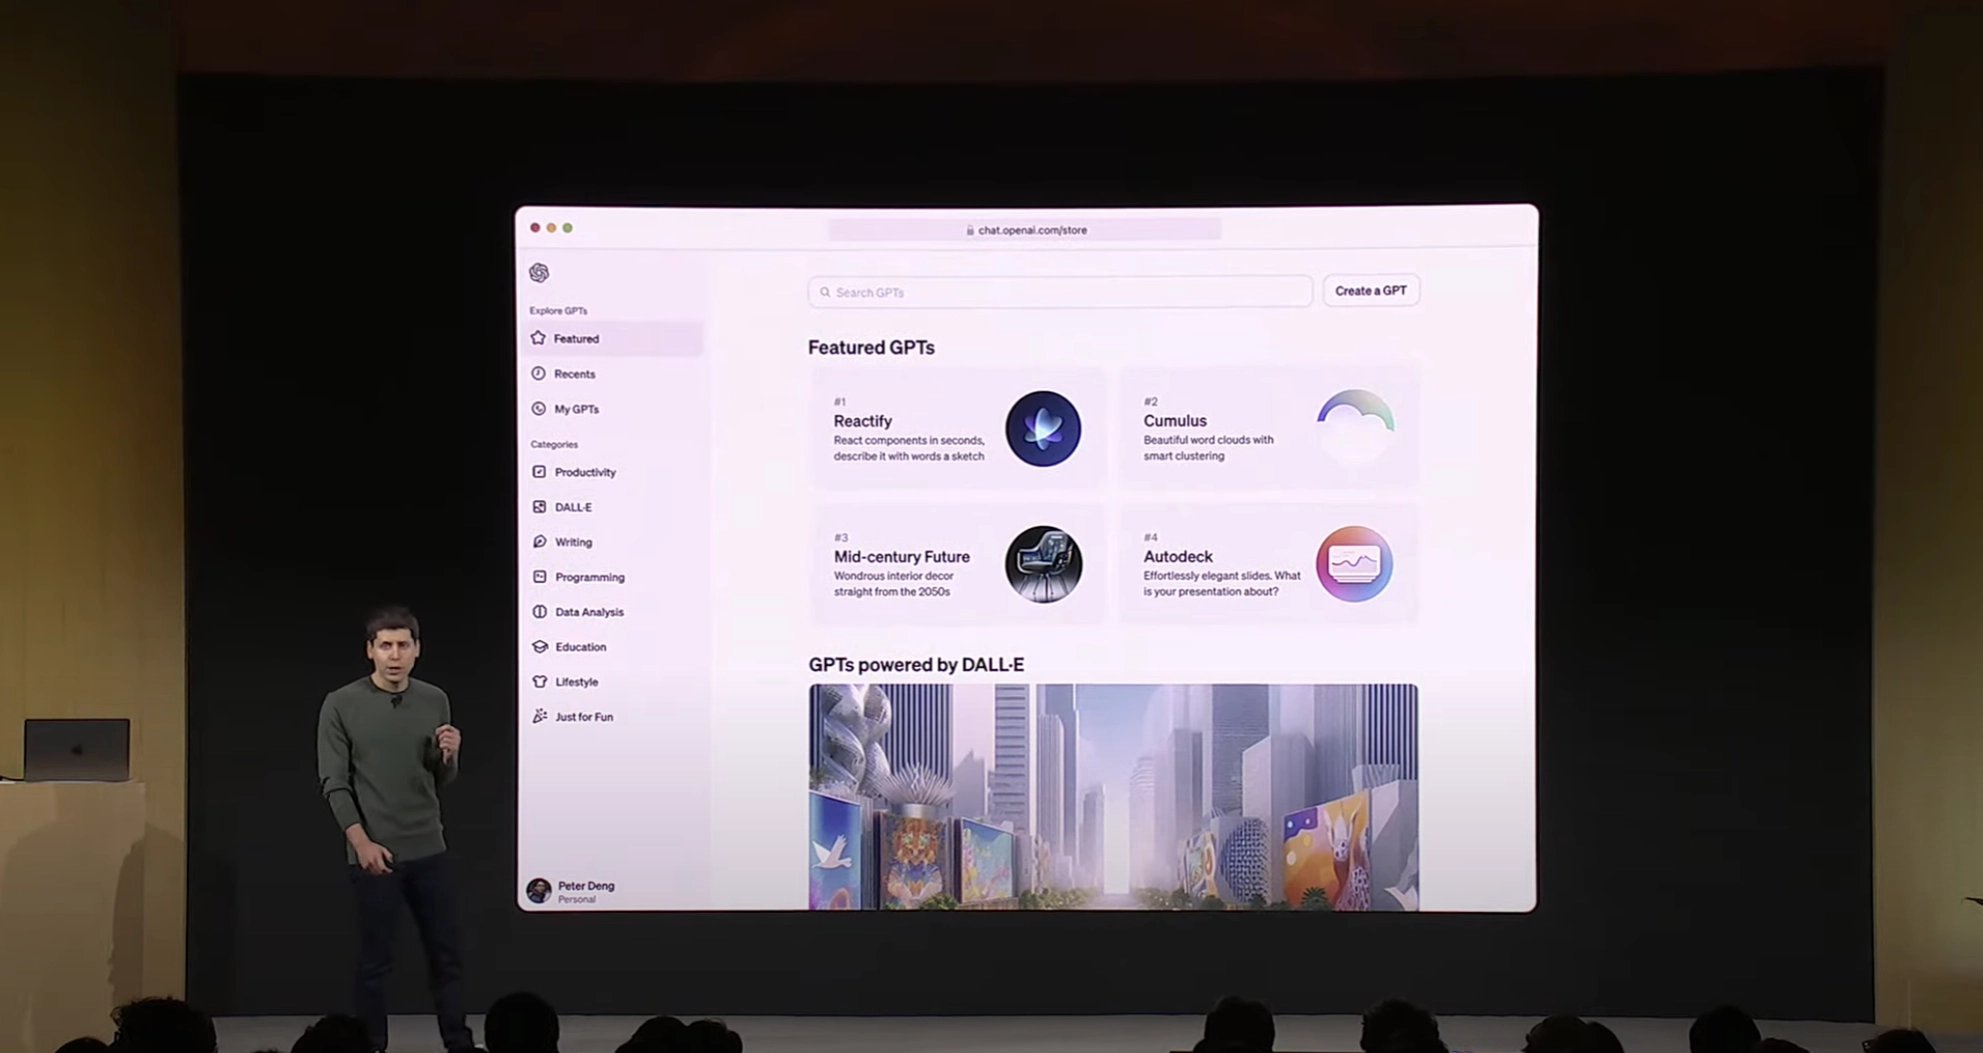This screenshot has width=1983, height=1053.
Task: Click the Recents clock icon
Action: 539,373
